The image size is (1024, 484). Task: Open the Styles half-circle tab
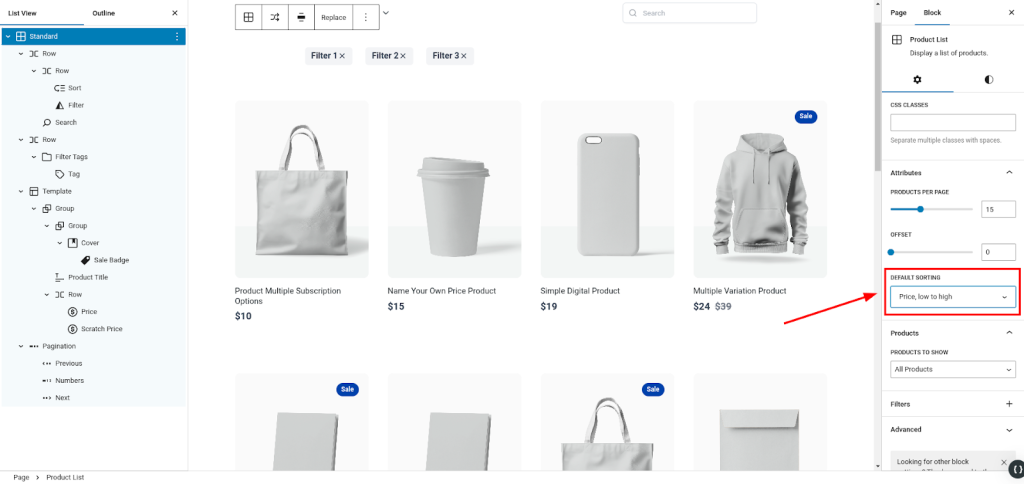pos(989,80)
